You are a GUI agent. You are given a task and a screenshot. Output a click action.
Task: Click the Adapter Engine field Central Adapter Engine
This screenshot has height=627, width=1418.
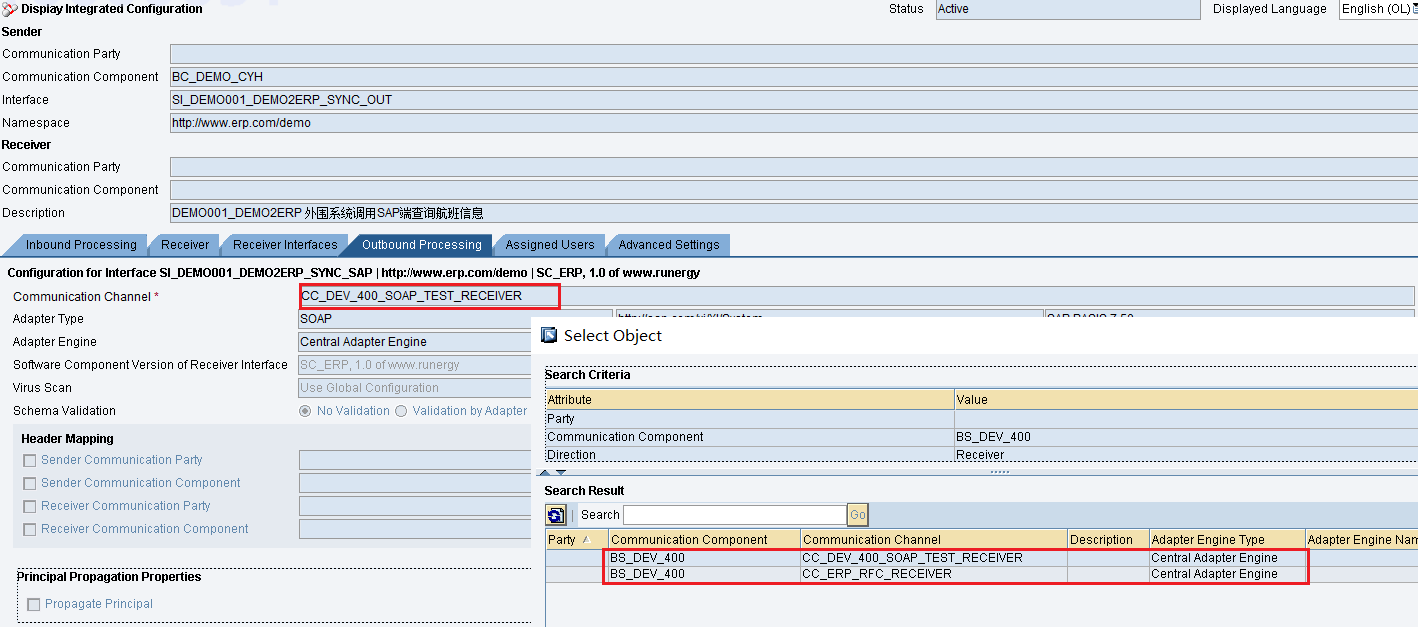415,342
